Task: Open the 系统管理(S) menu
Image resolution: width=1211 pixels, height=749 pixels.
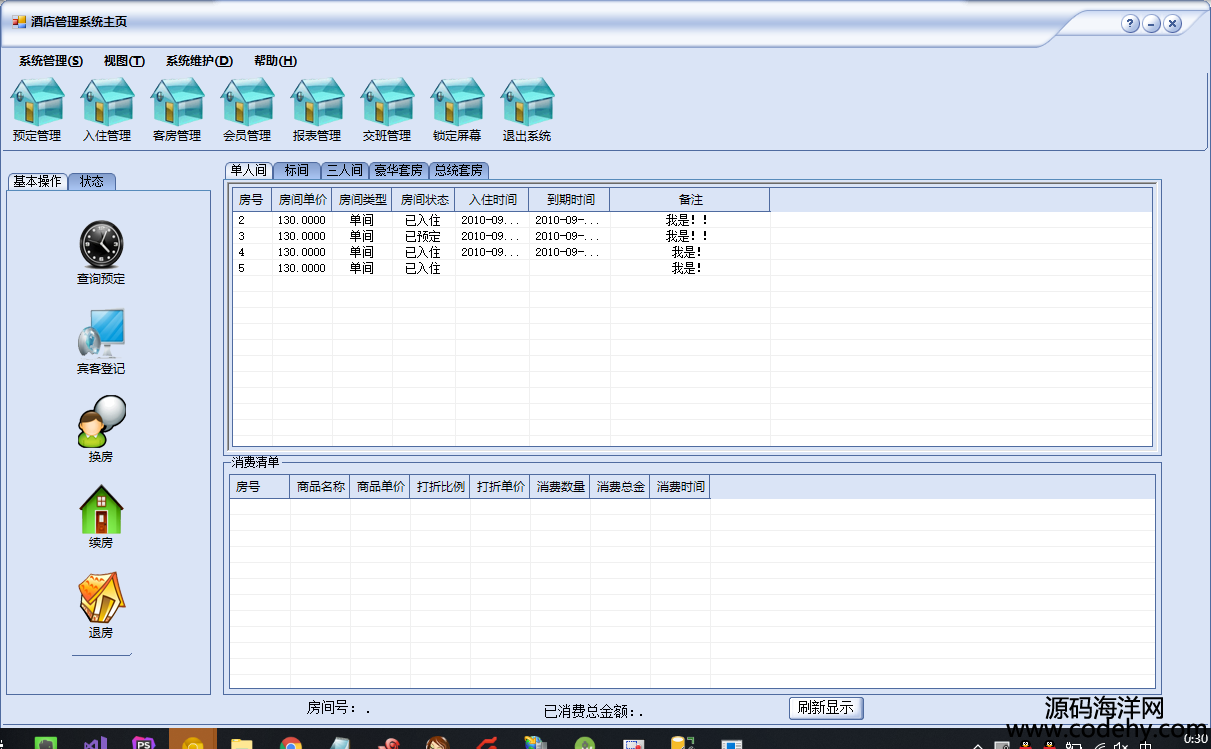Action: pos(51,61)
